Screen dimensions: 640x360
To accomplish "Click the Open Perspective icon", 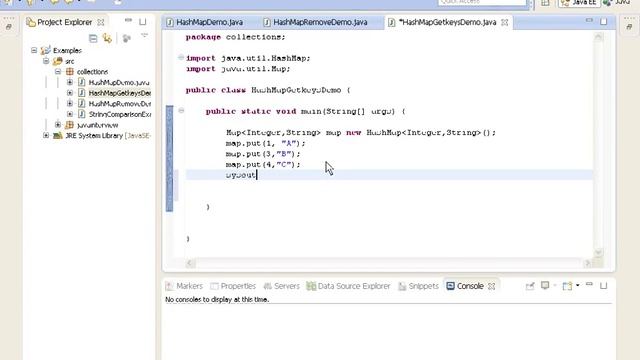I will pos(545,3).
